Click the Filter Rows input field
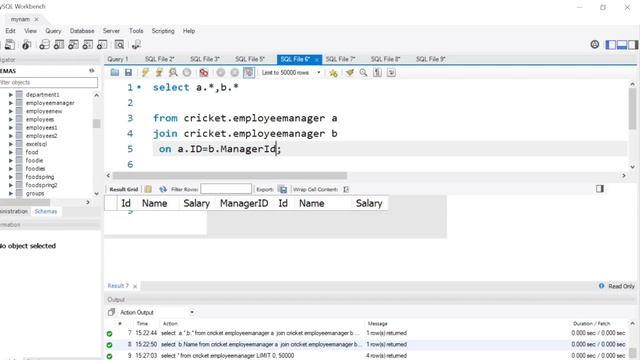The width and height of the screenshot is (640, 360). [226, 189]
